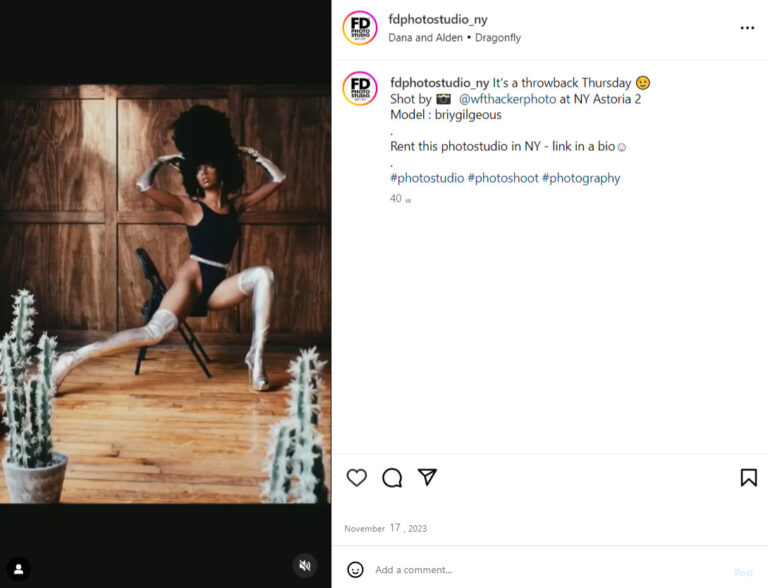Screen dimensions: 768x588
Task: Share the post with paper plane icon
Action: [x=427, y=478]
